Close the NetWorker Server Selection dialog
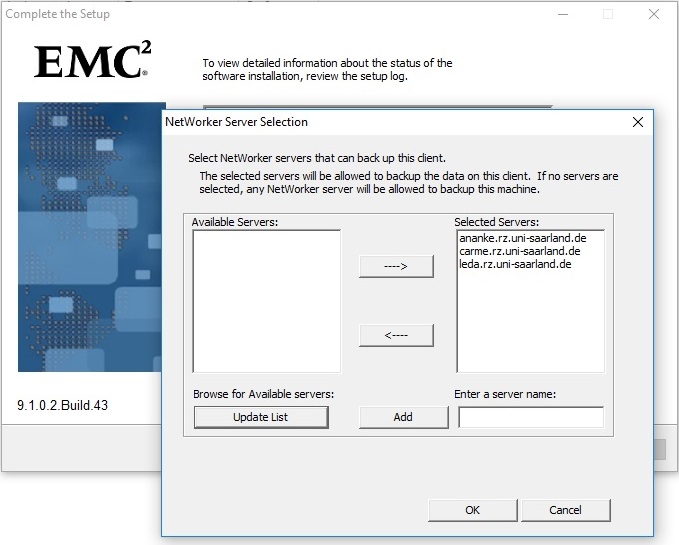 [x=638, y=122]
